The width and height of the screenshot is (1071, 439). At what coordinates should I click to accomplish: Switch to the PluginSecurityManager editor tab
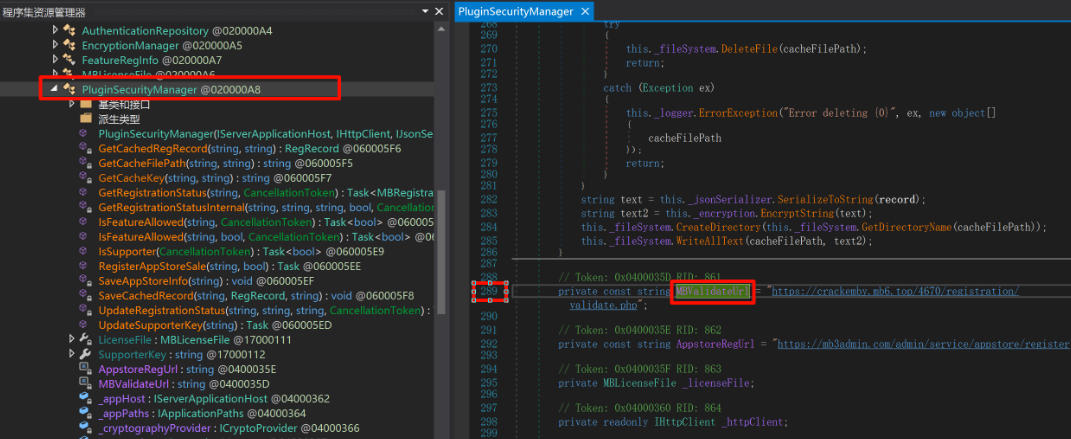pyautogui.click(x=516, y=11)
